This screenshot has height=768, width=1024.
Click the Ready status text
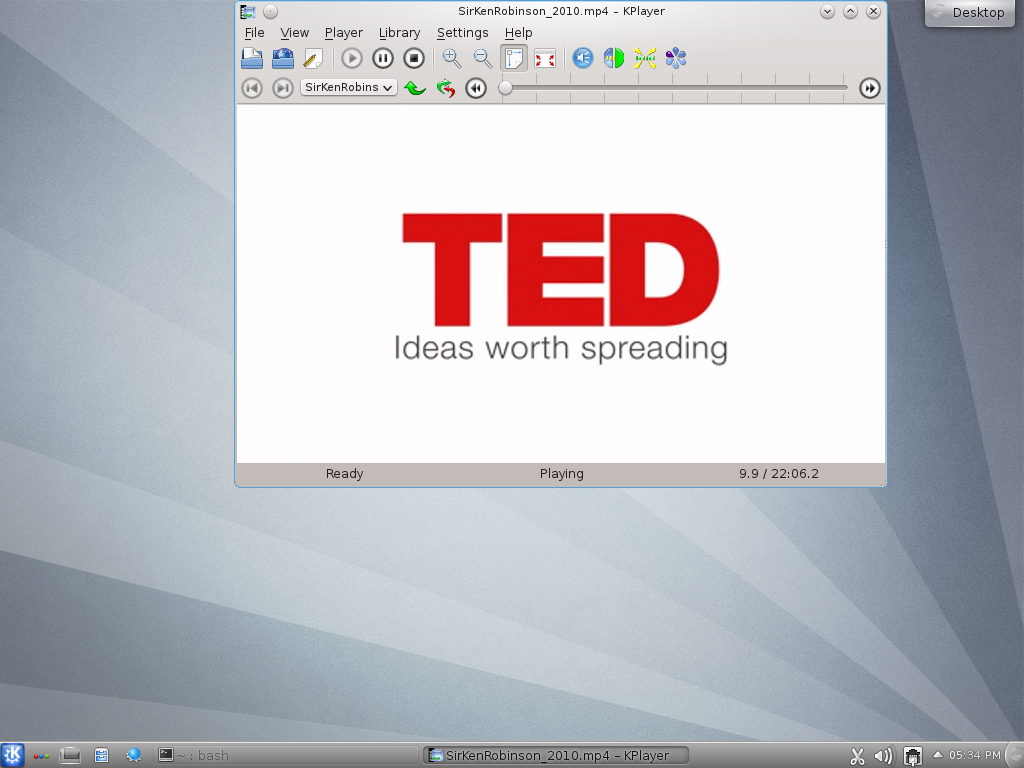tap(344, 473)
